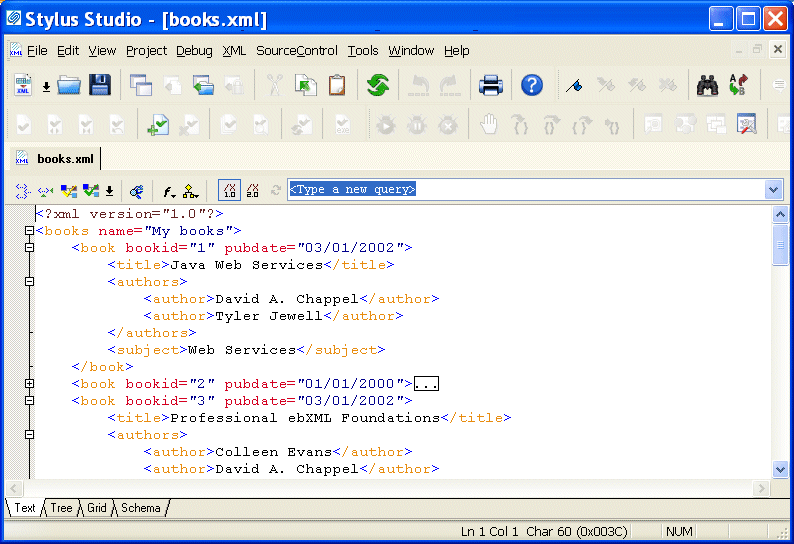Click the green Refresh arrows icon
The width and height of the screenshot is (794, 544).
point(377,86)
